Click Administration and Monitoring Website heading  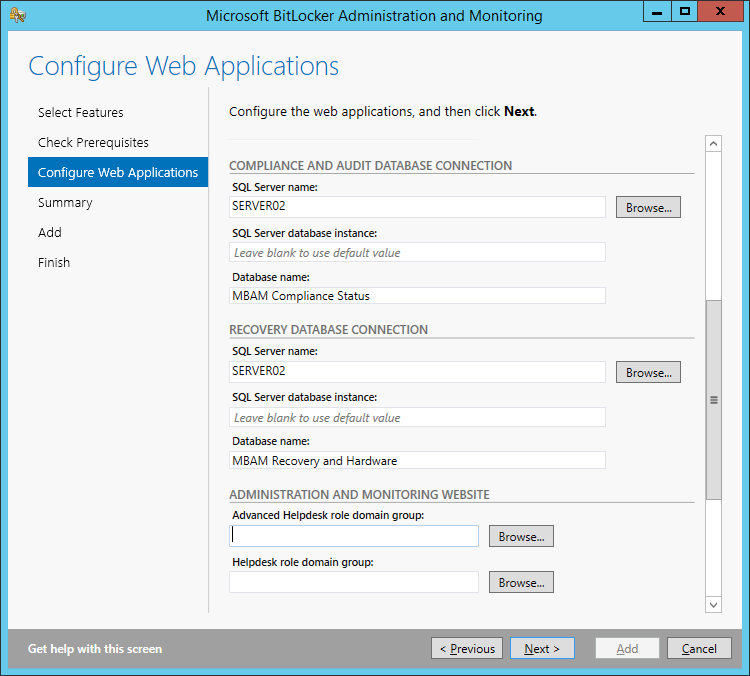click(359, 494)
